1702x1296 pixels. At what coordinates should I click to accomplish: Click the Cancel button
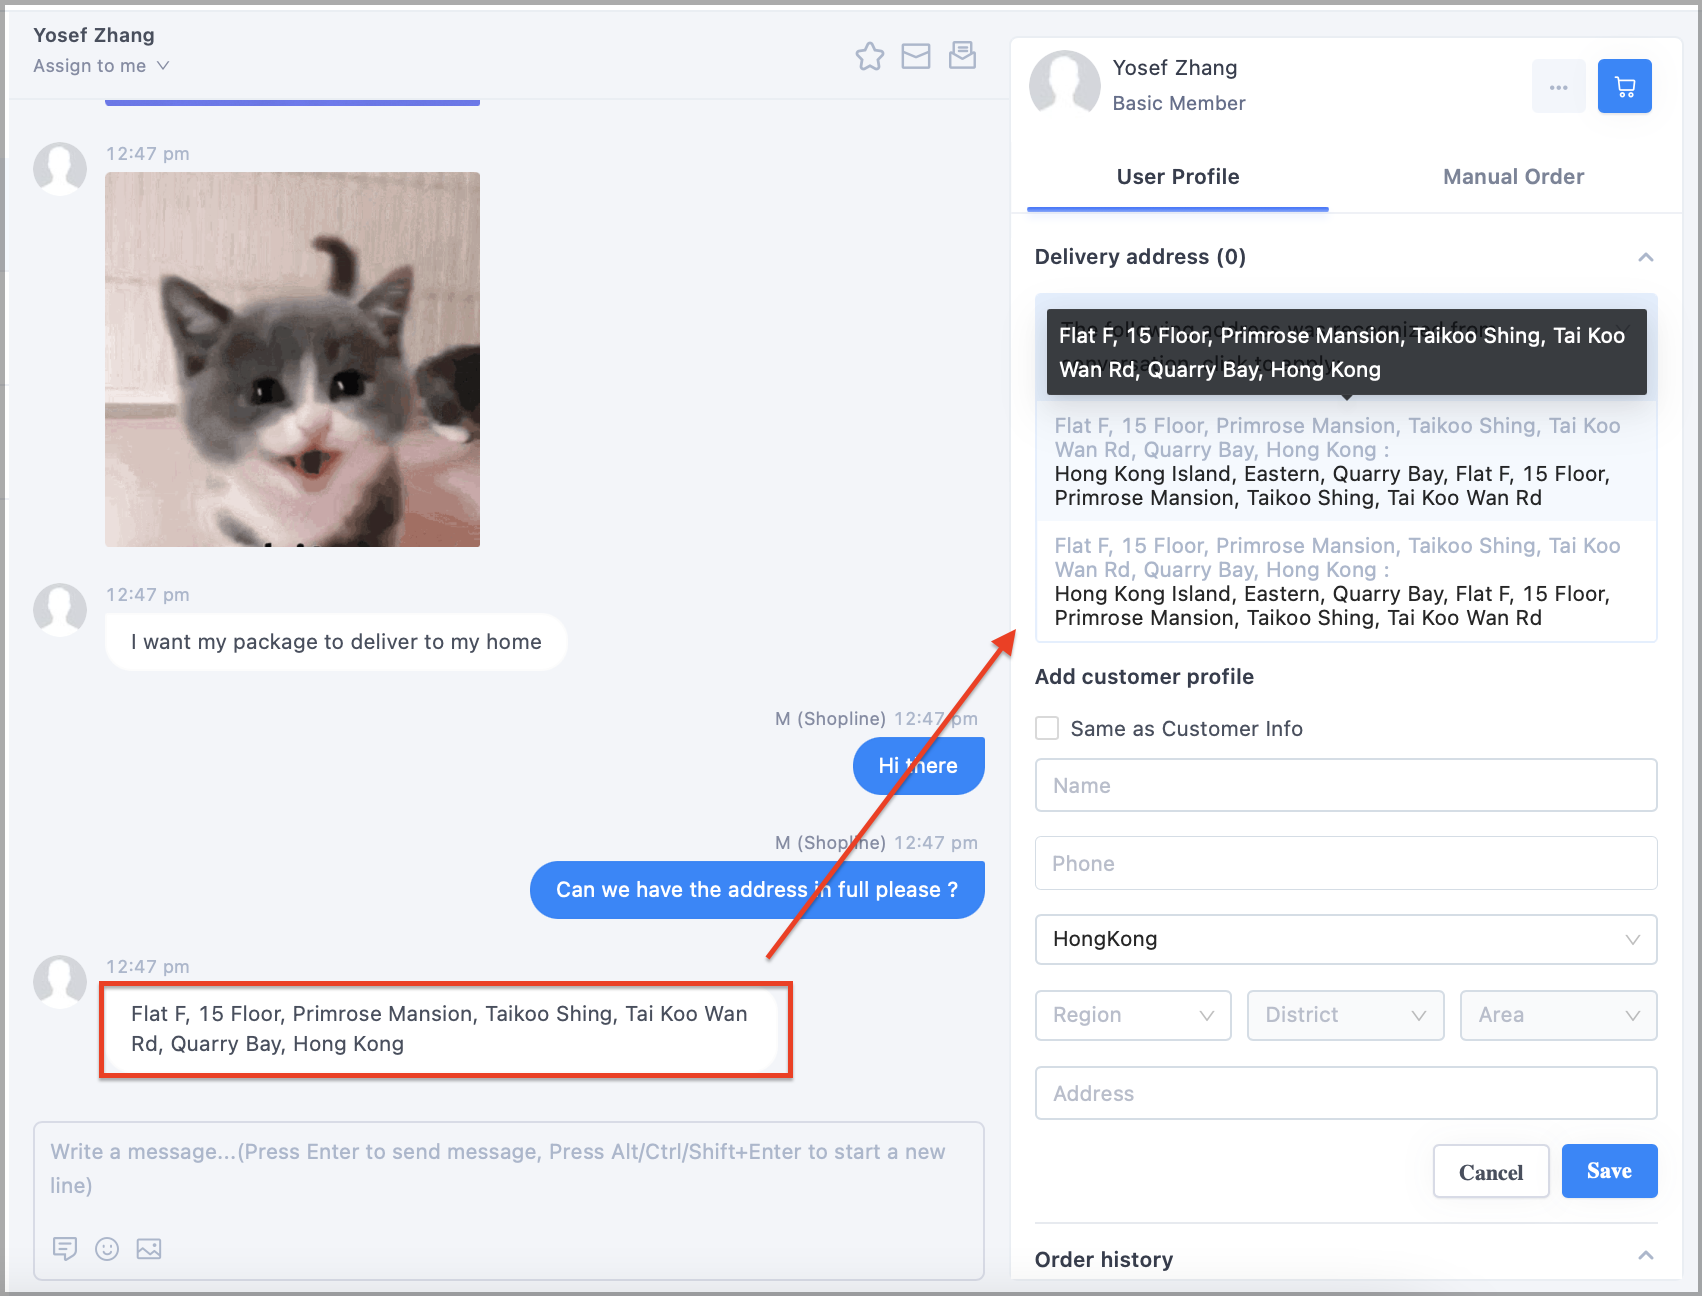pos(1491,1172)
